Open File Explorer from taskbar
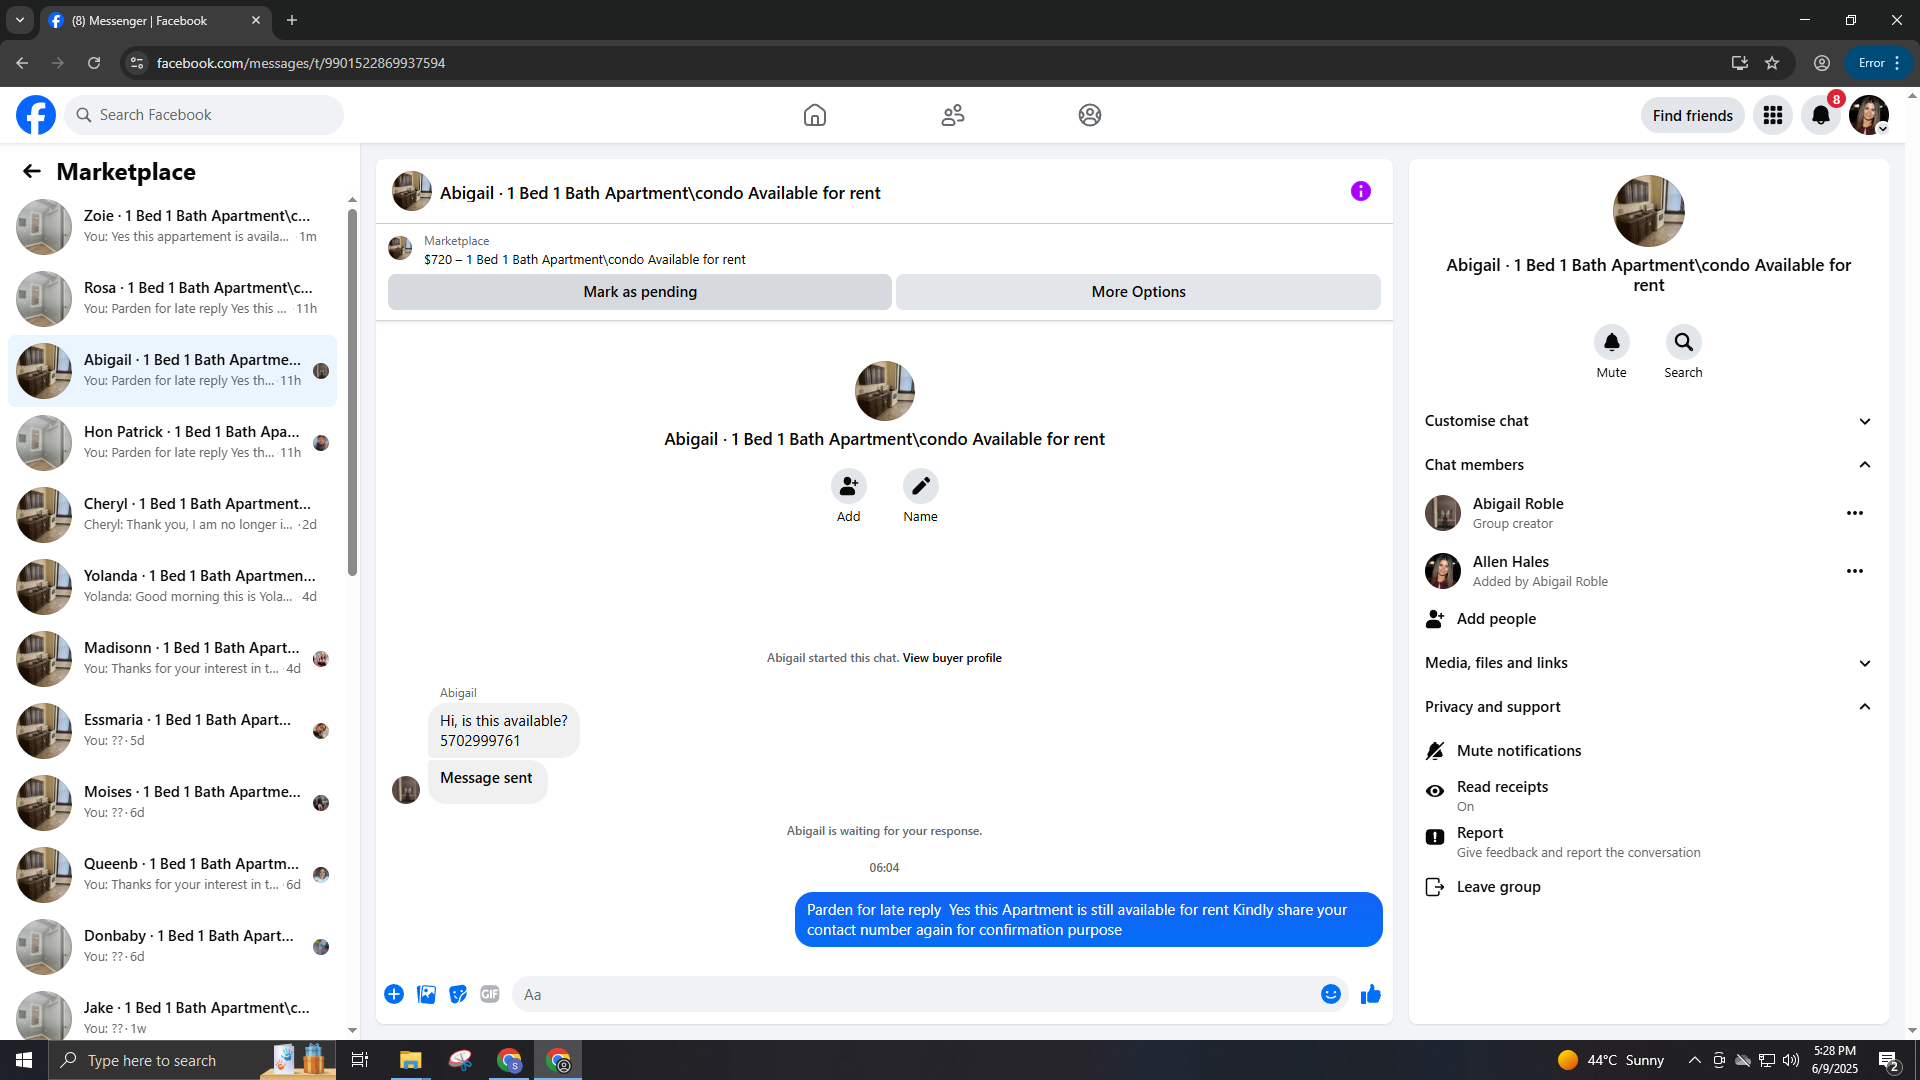1920x1080 pixels. coord(411,1060)
